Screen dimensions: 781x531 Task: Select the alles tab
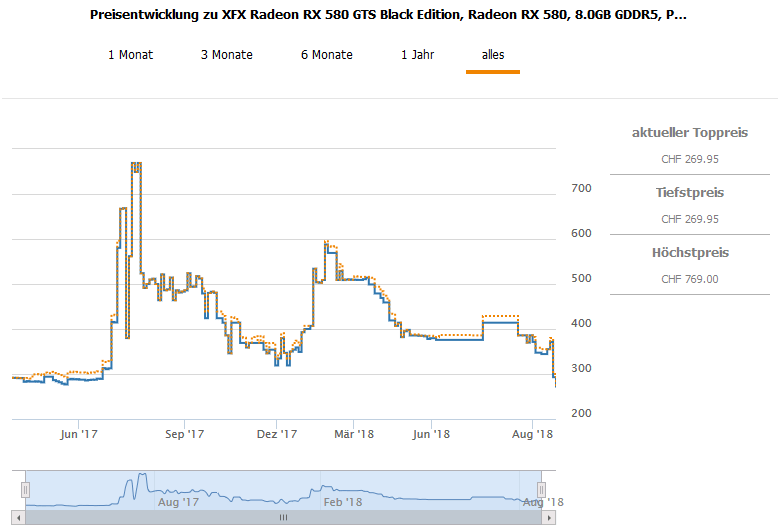click(x=493, y=55)
